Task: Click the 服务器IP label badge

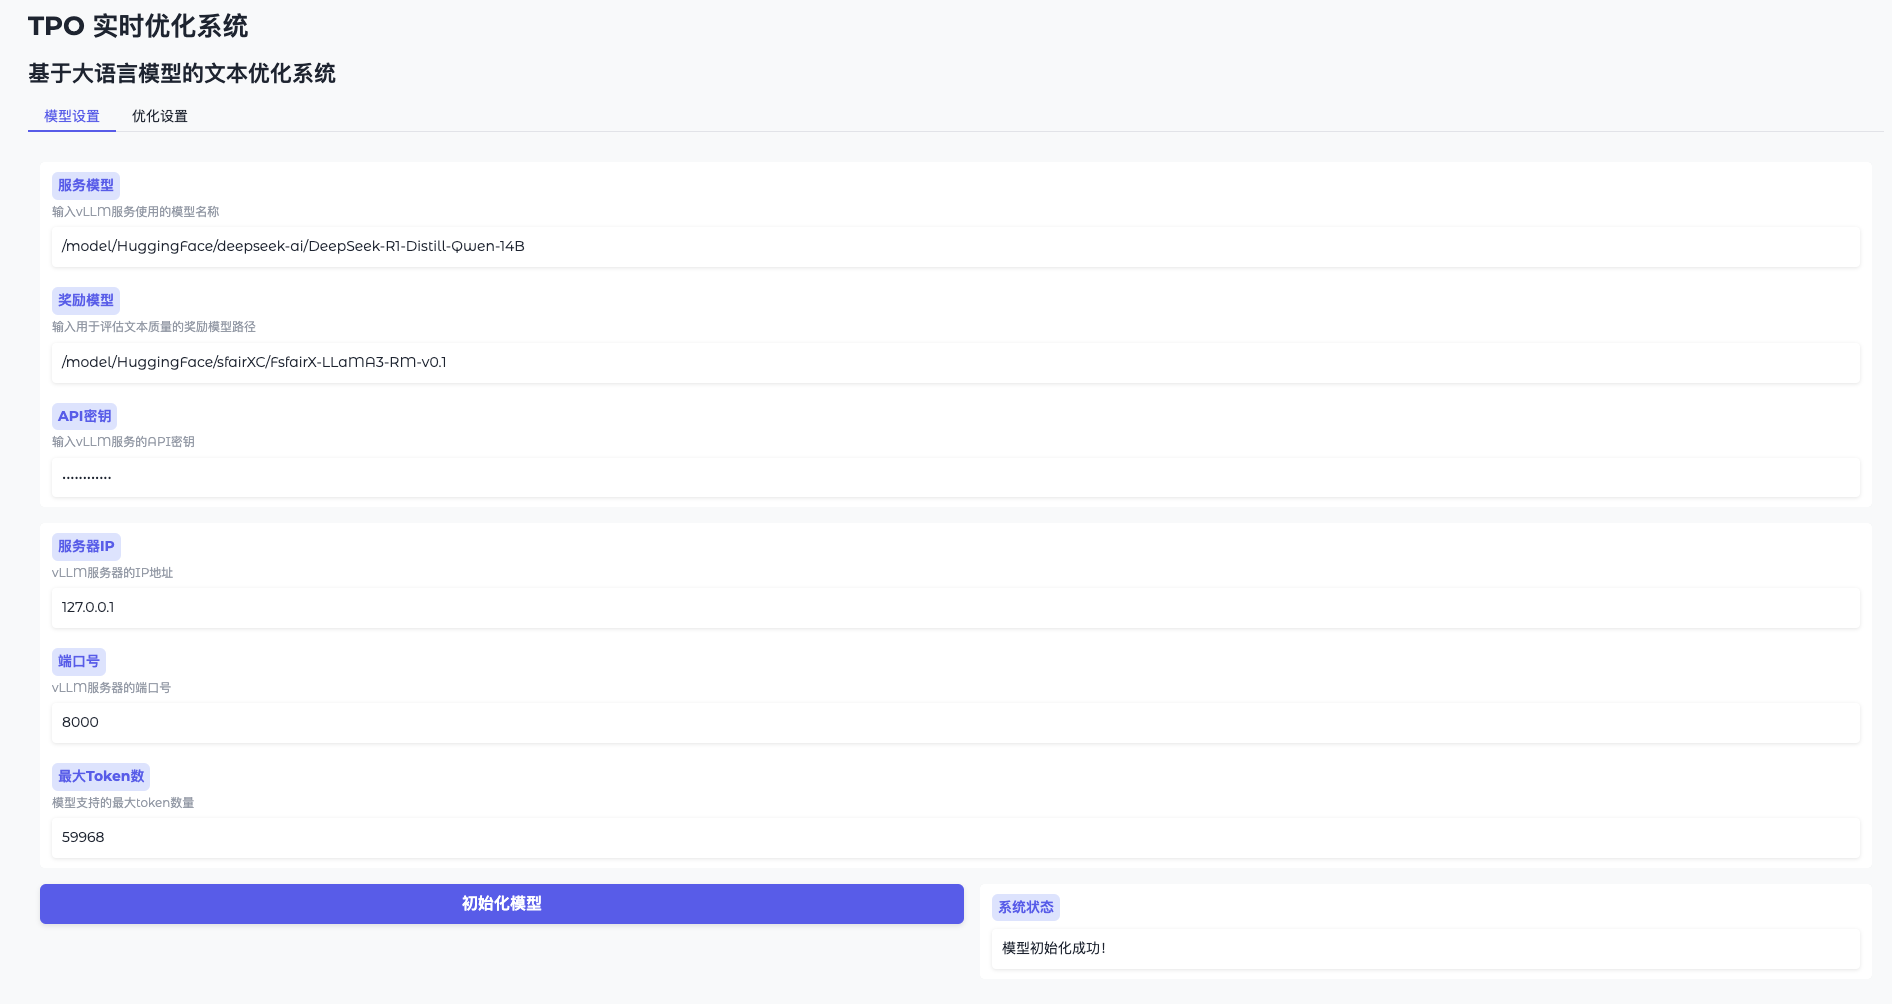Action: 85,546
